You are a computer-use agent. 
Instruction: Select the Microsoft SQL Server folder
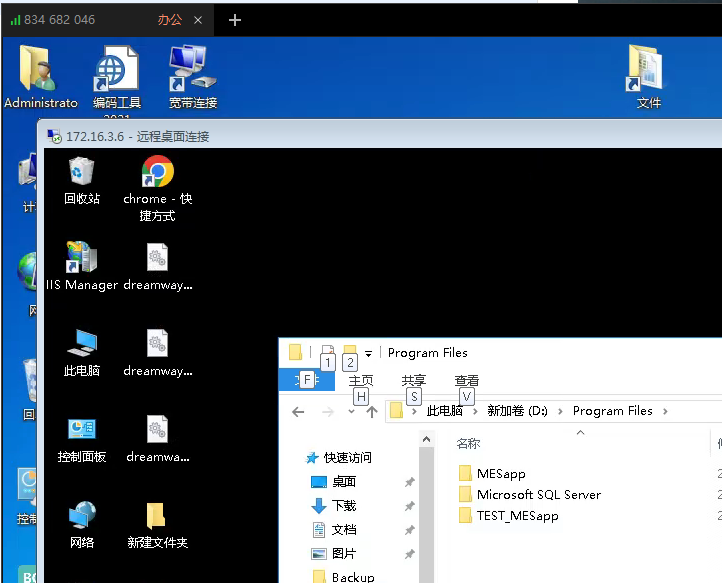[x=538, y=494]
